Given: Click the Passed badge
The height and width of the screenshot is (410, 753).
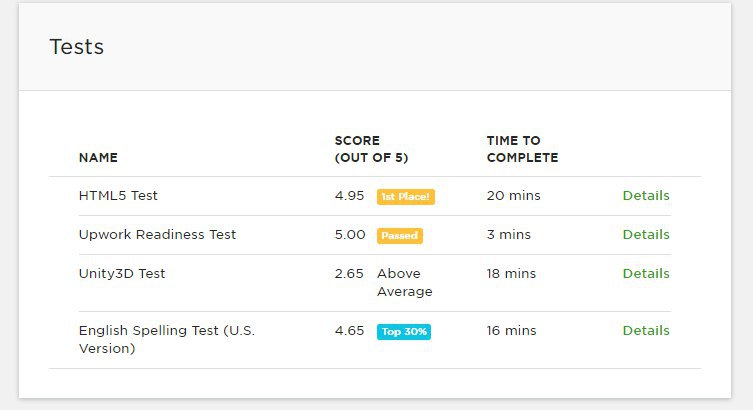Looking at the screenshot, I should coord(399,236).
